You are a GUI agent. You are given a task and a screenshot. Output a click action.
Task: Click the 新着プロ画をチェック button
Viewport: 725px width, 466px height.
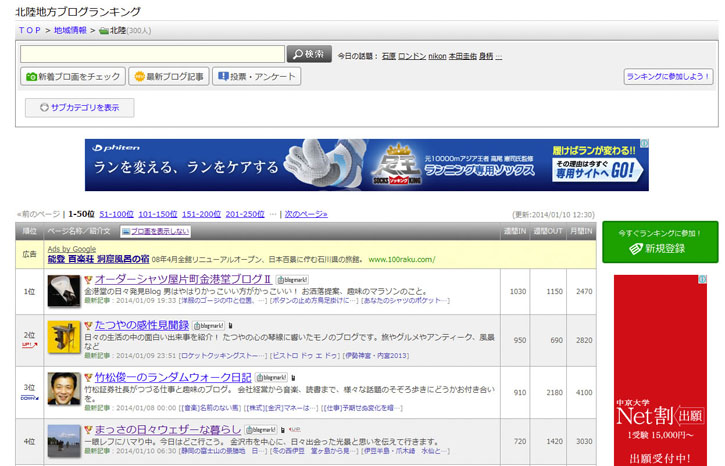tap(73, 76)
